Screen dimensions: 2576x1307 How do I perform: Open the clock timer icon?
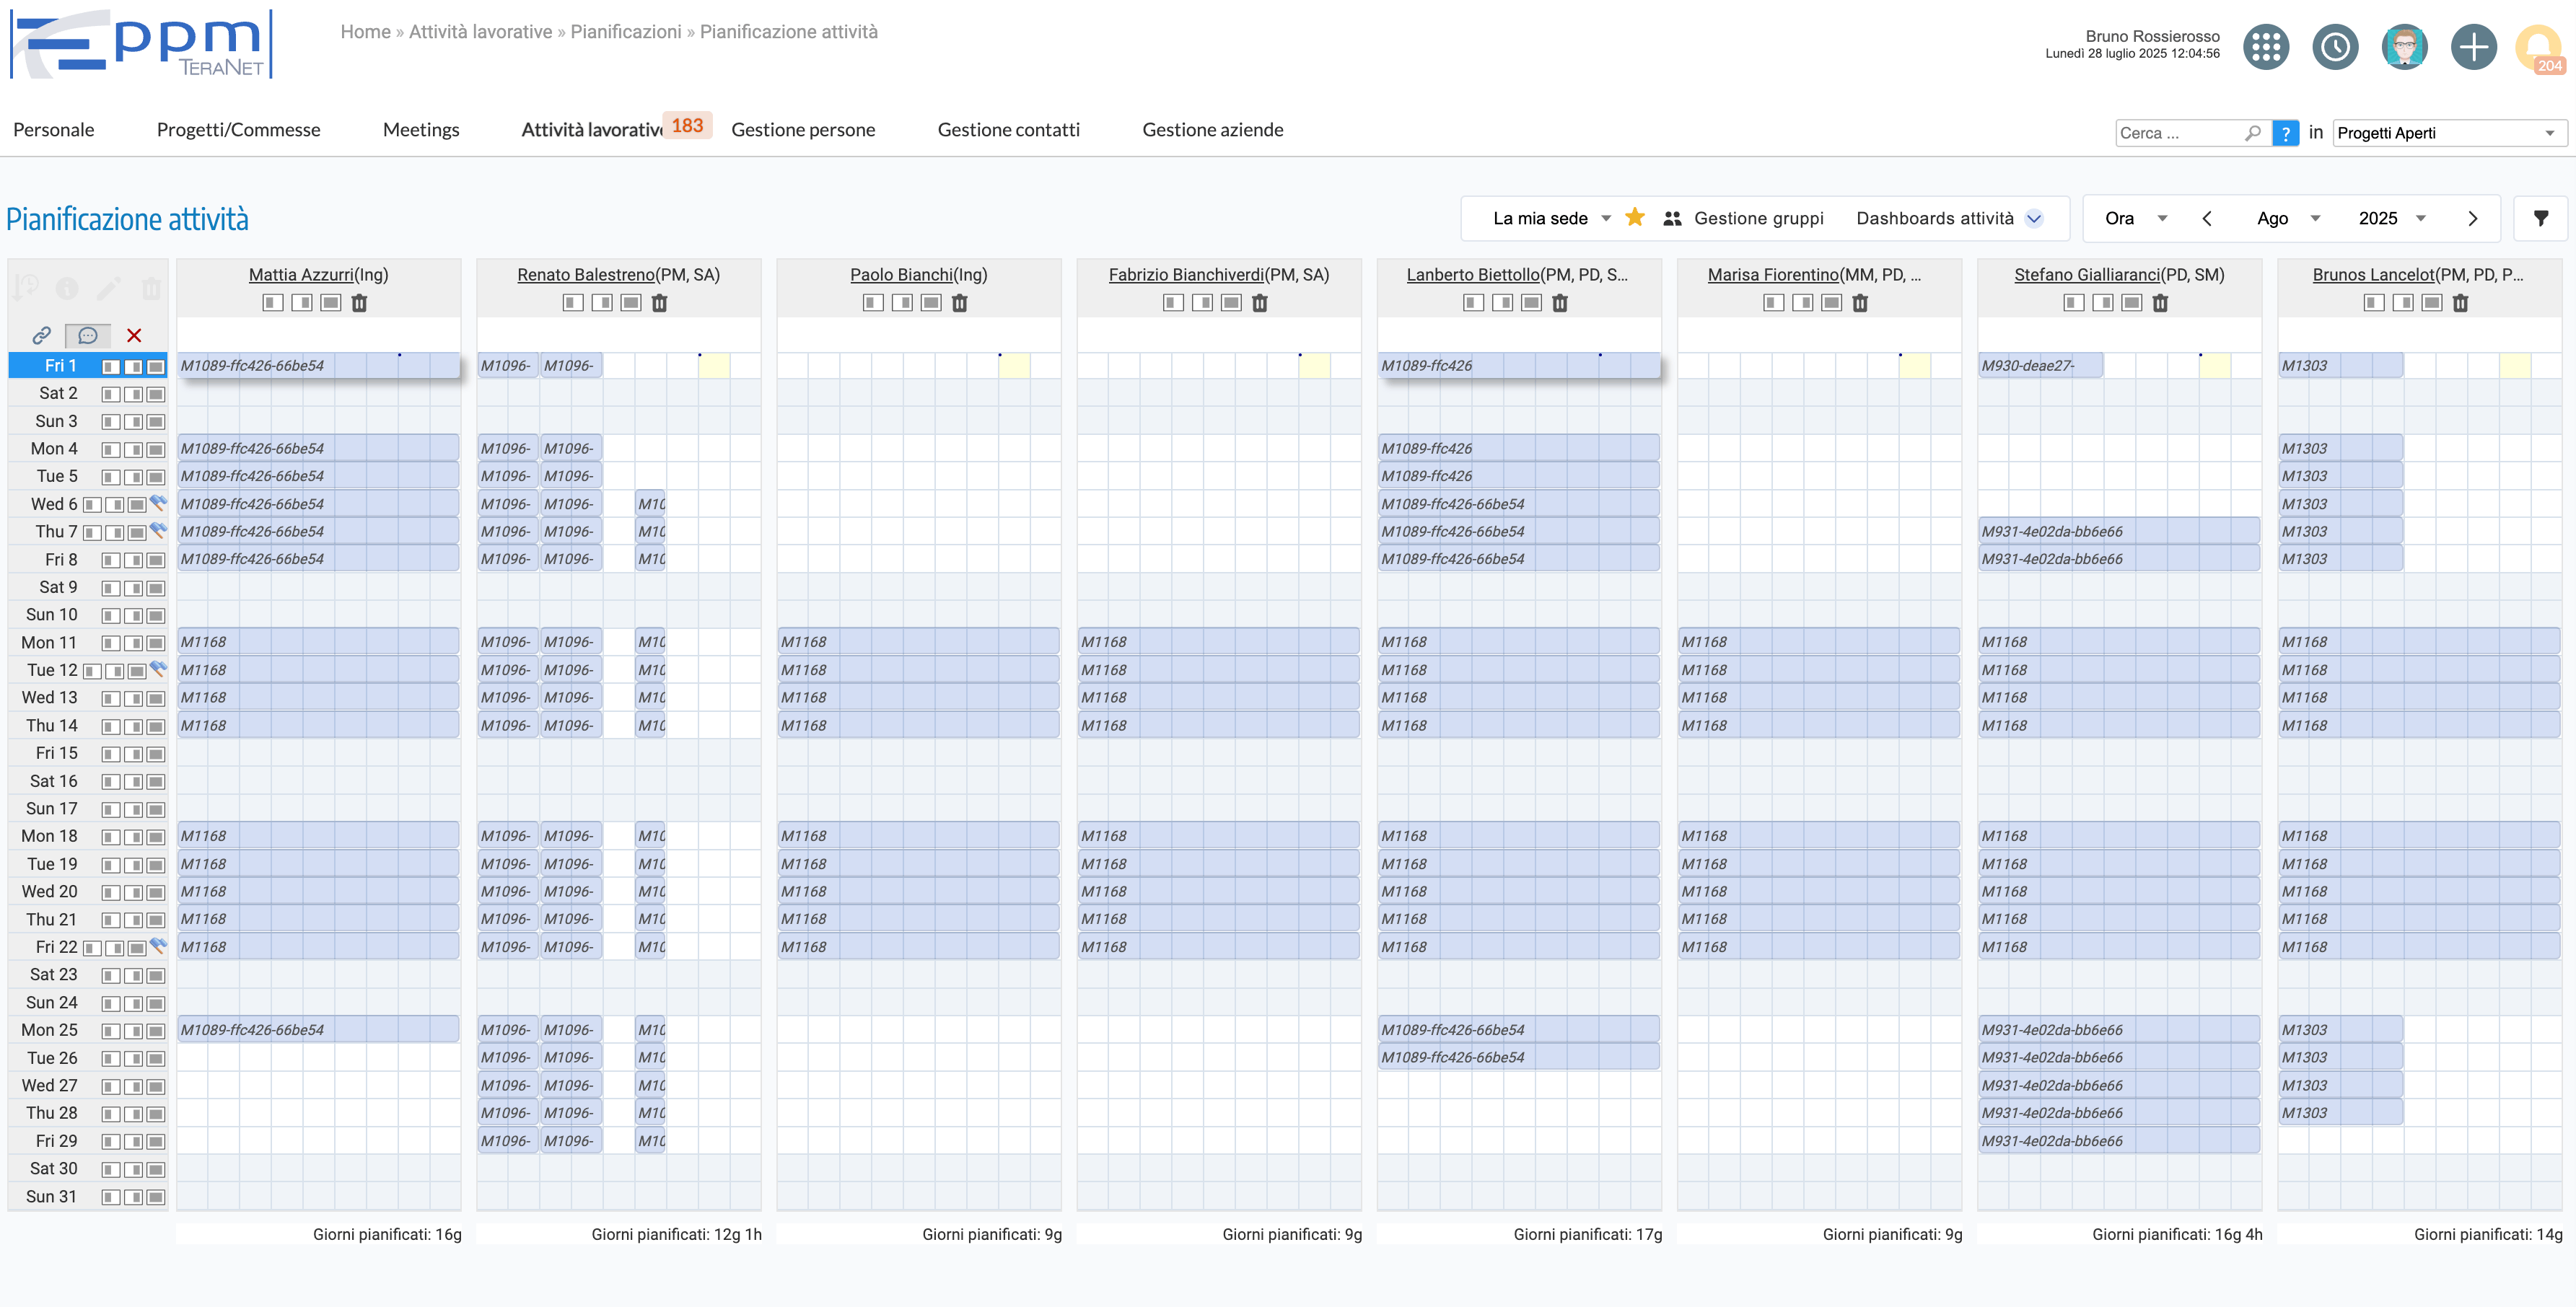point(2334,47)
